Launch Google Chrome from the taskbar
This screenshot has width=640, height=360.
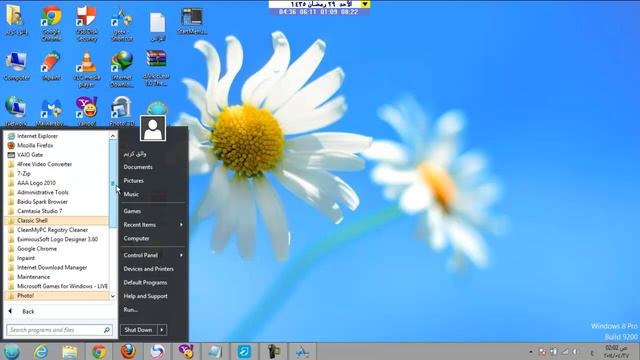coord(99,351)
